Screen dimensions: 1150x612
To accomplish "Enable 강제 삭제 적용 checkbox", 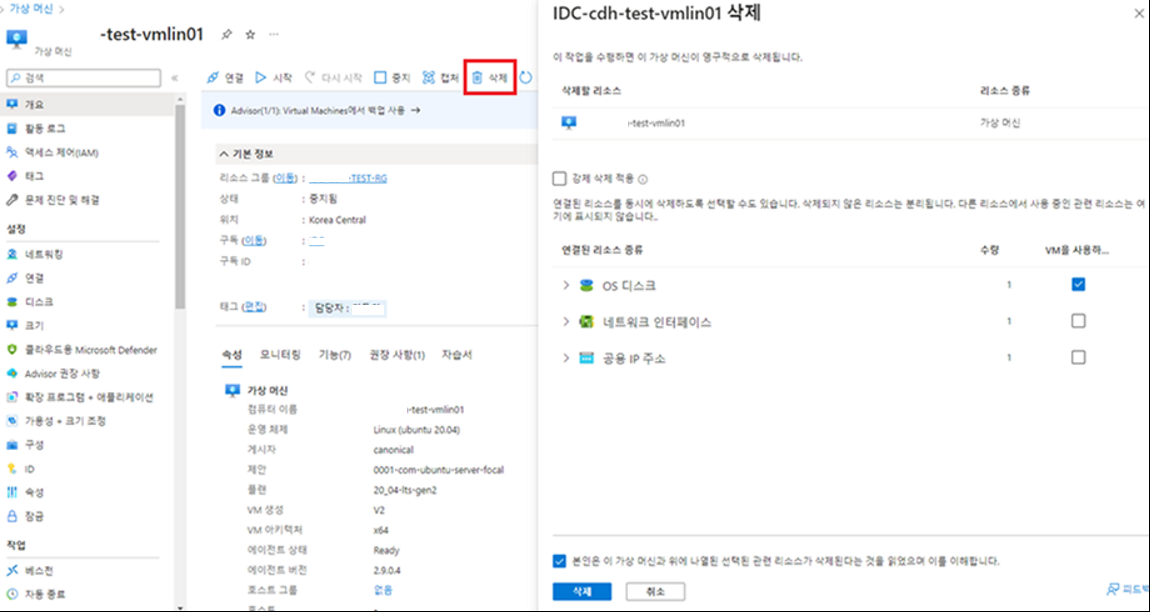I will click(x=560, y=178).
